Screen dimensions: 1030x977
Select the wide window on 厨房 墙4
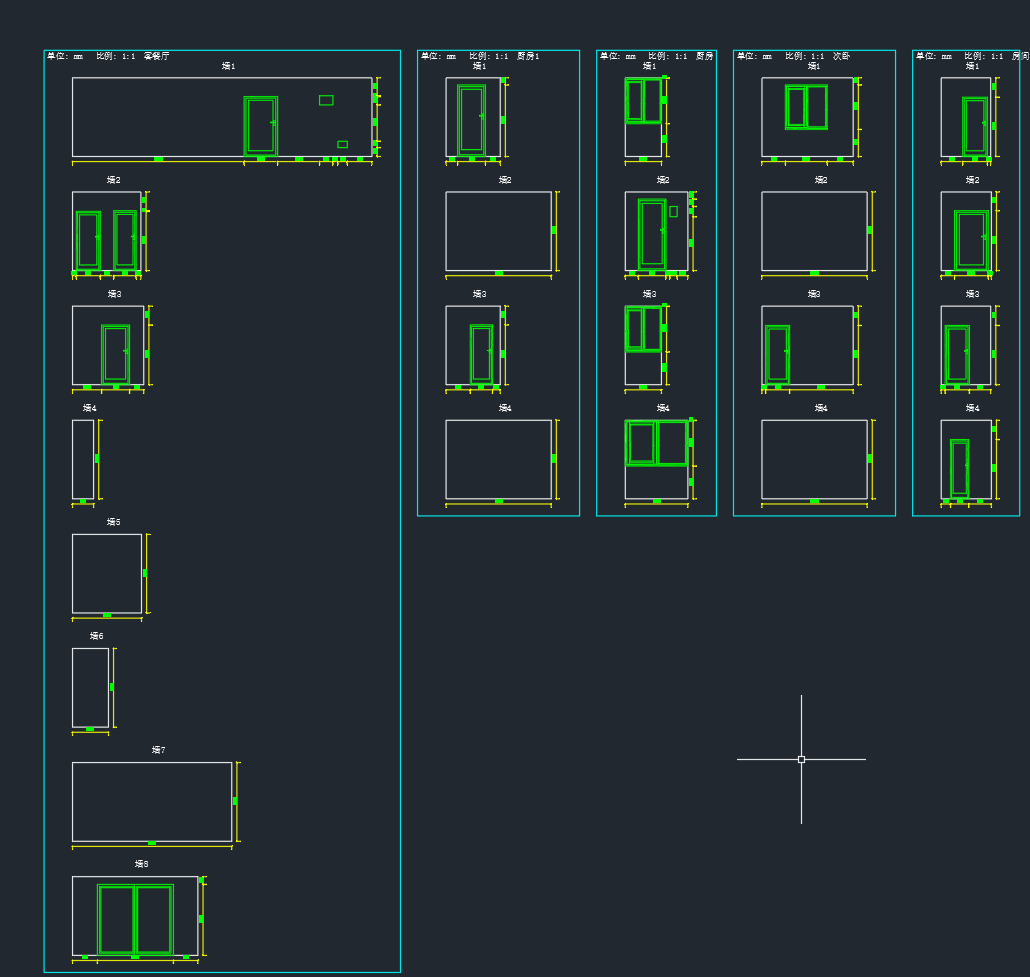point(656,443)
